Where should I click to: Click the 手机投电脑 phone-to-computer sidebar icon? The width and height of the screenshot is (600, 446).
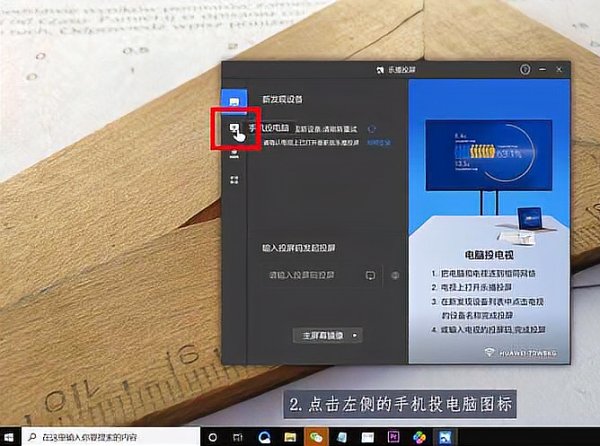coord(234,129)
